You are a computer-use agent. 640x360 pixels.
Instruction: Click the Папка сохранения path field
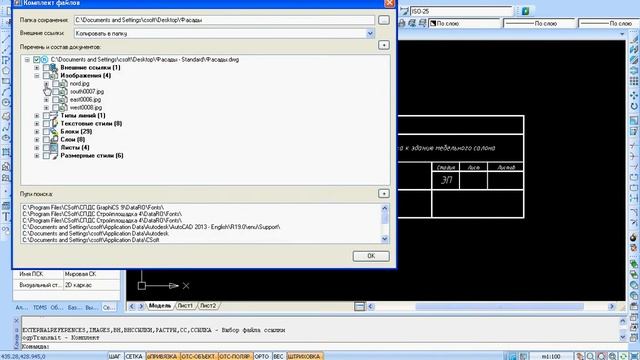(224, 20)
